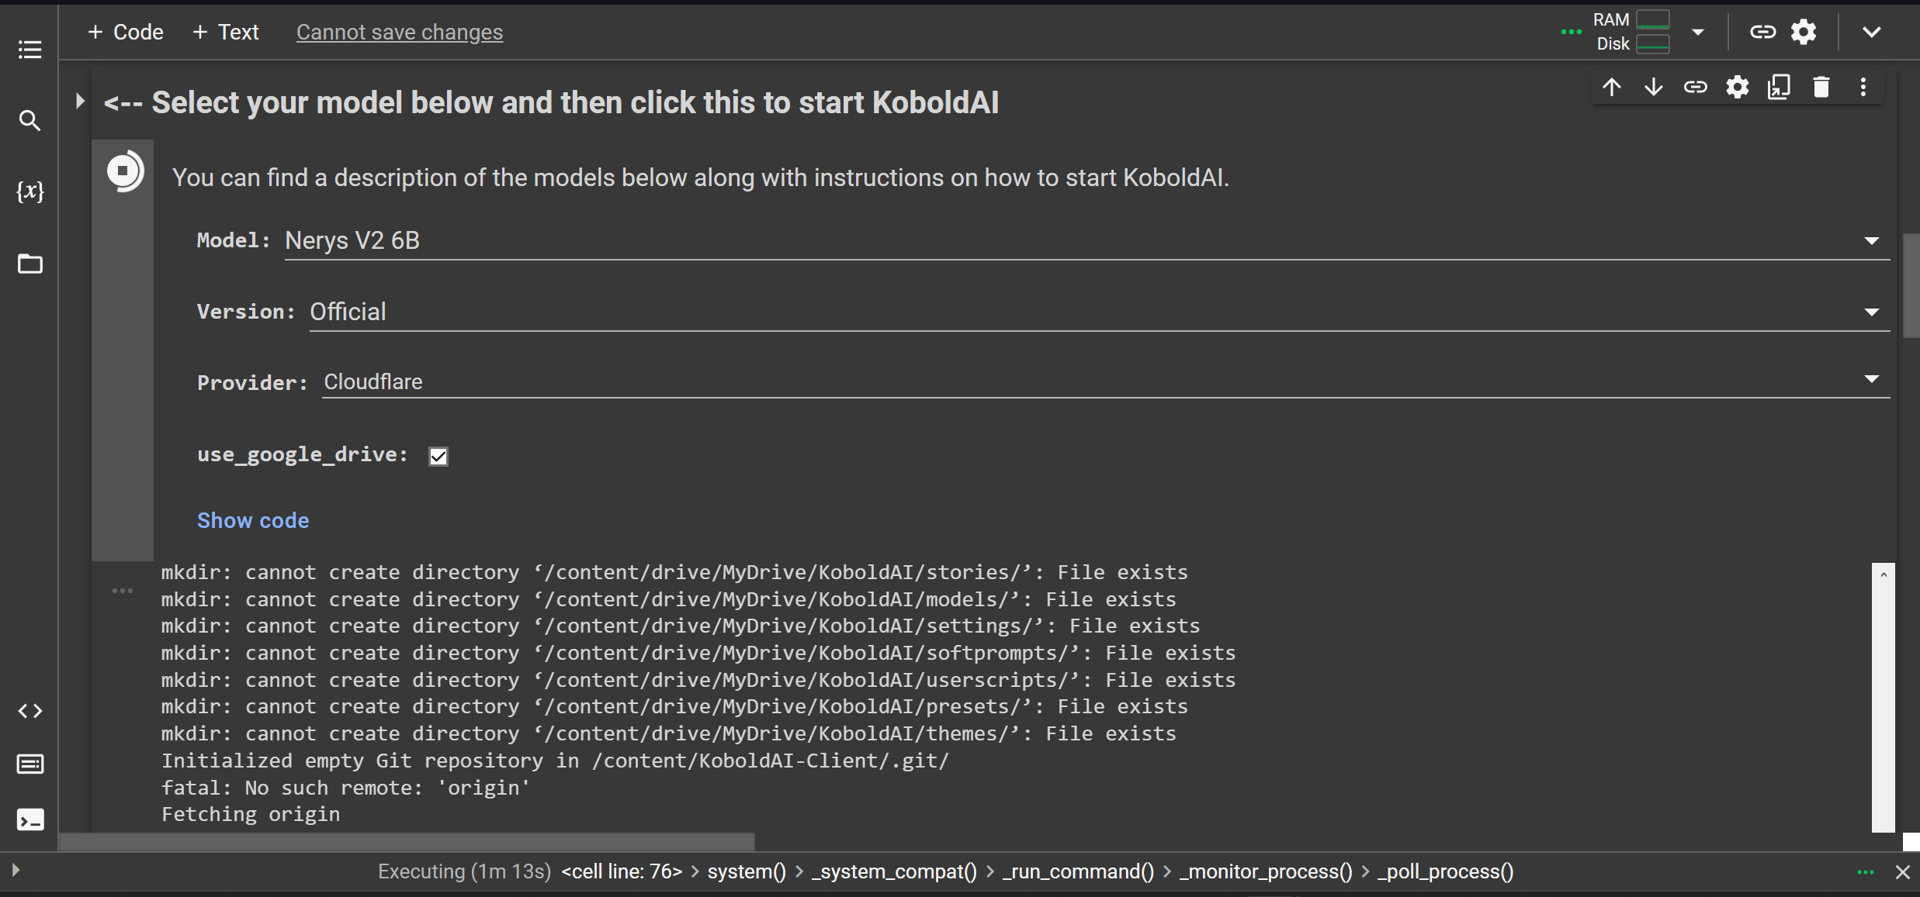Open the table of contents sidebar
The width and height of the screenshot is (1920, 897).
(30, 49)
